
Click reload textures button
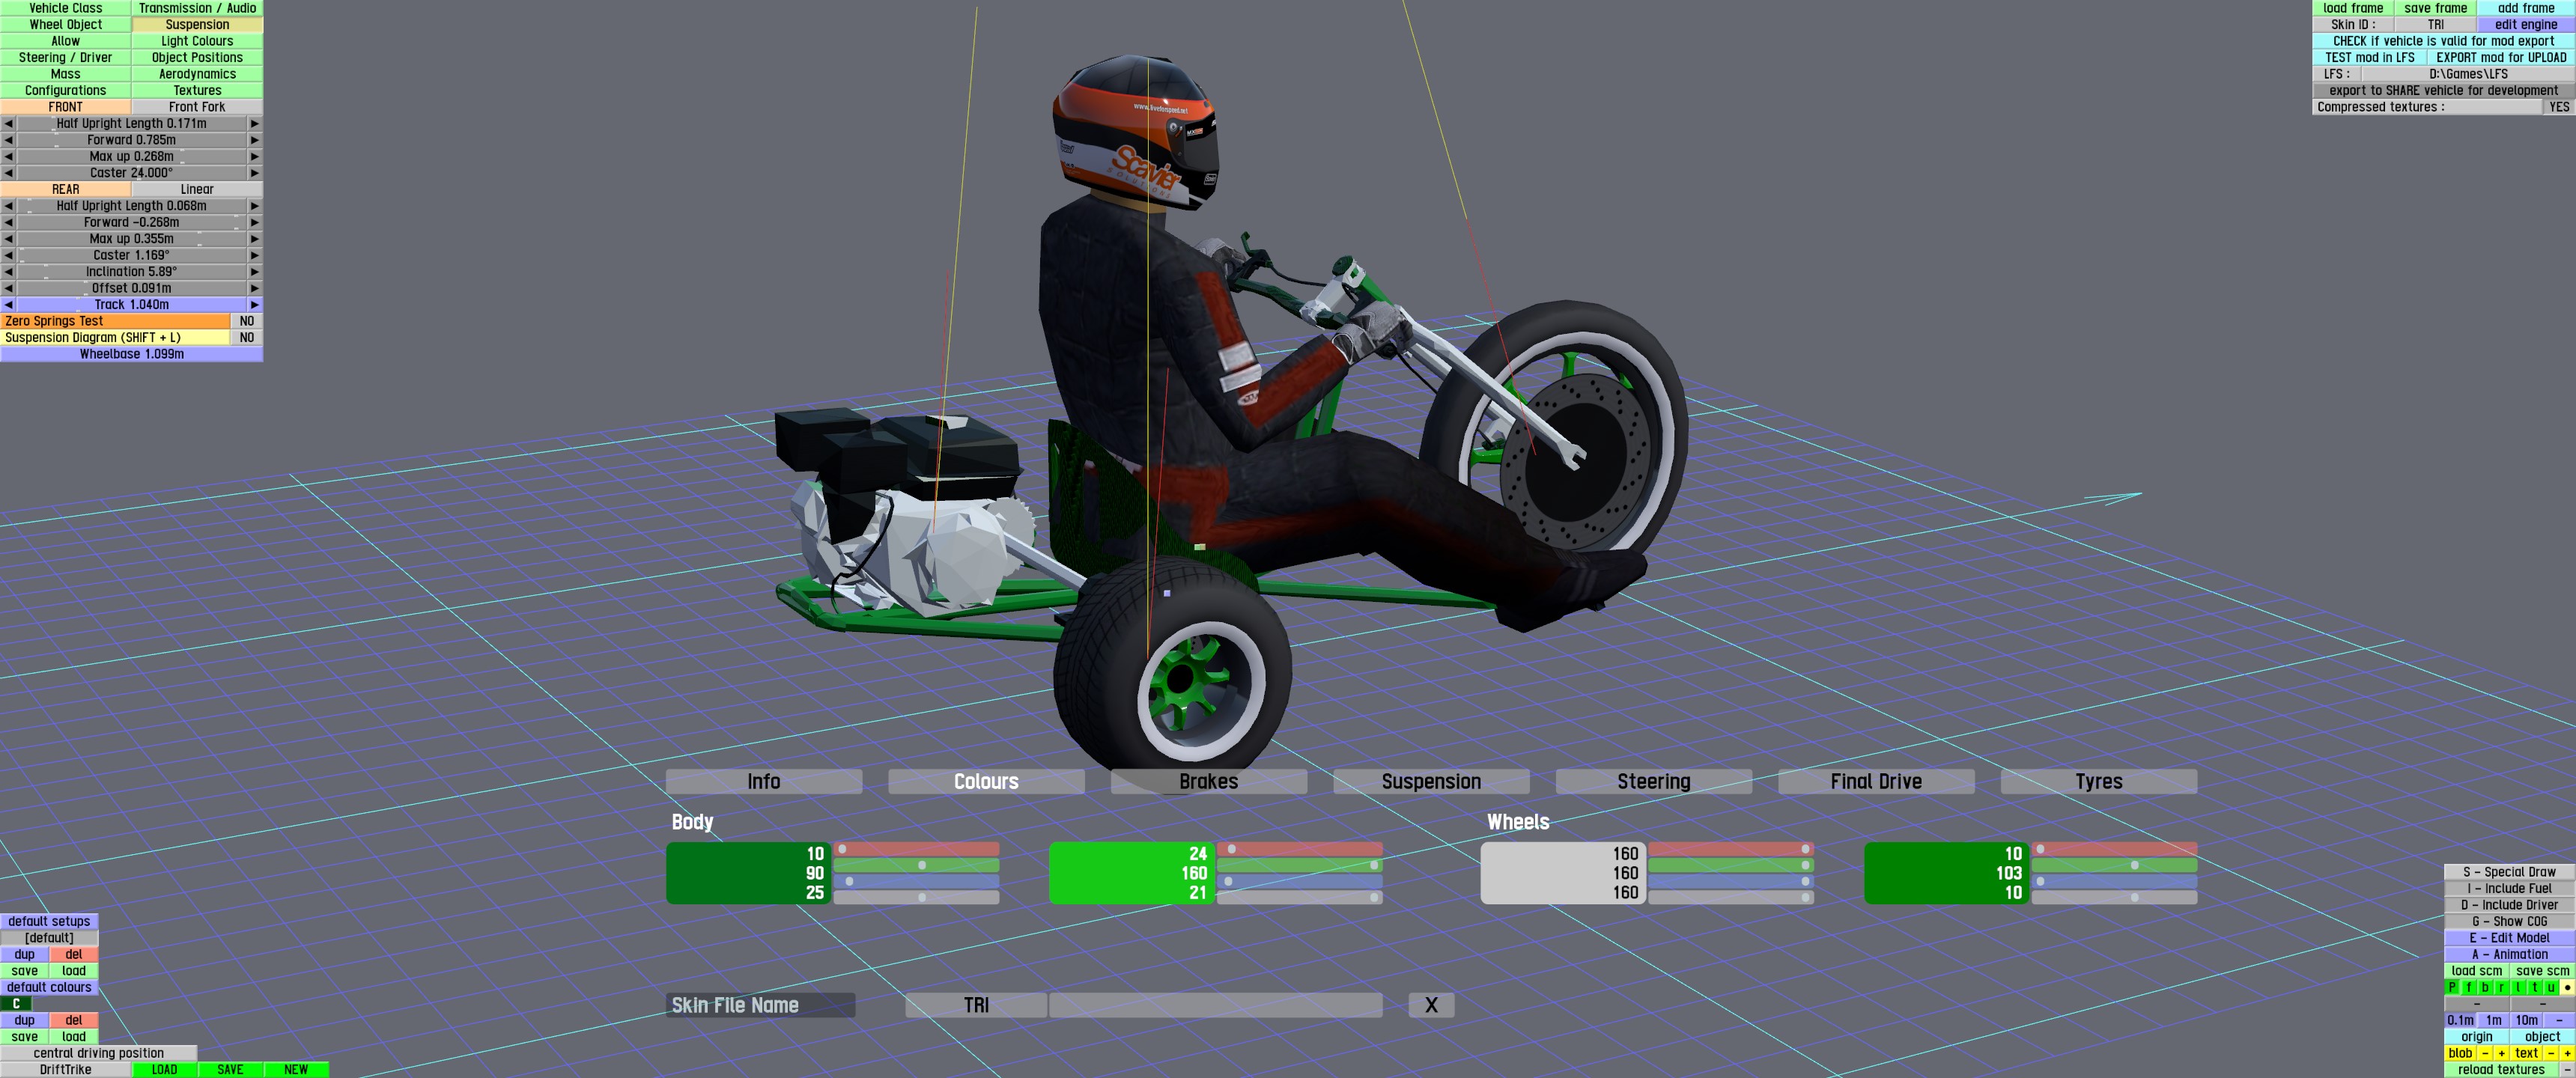[x=2500, y=1069]
